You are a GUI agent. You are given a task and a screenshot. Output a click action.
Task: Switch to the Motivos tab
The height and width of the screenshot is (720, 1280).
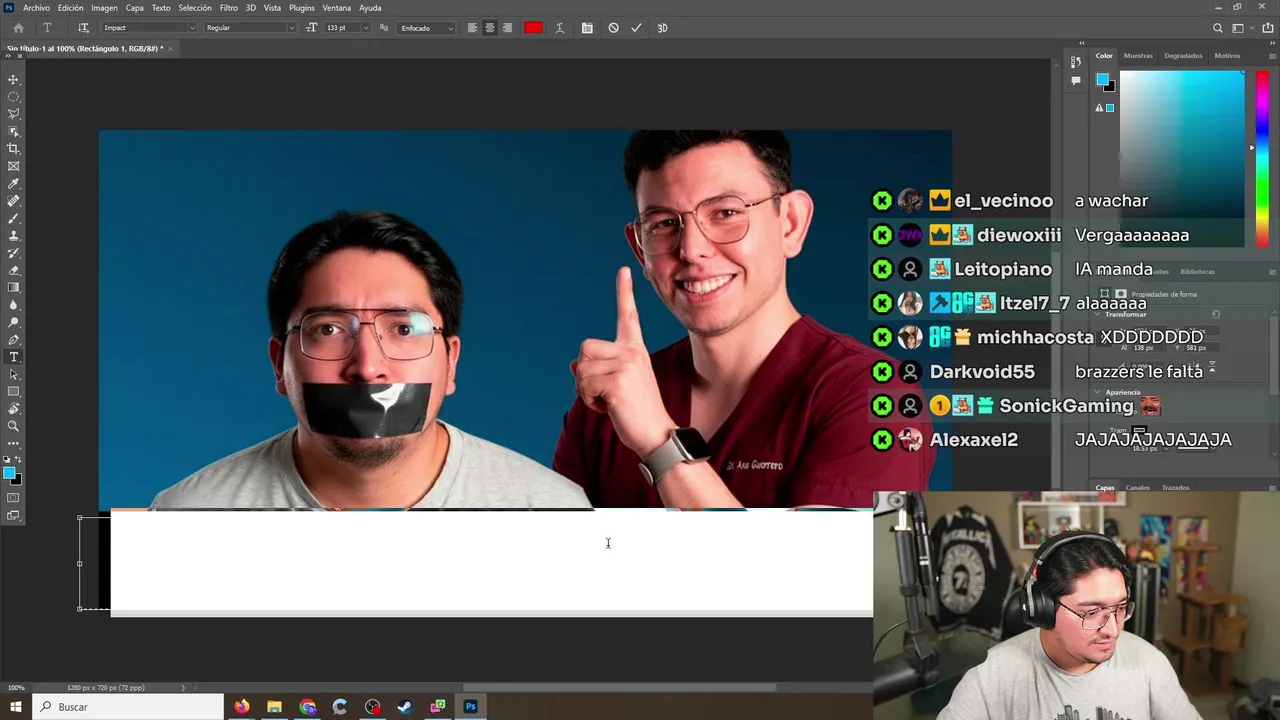pos(1227,56)
